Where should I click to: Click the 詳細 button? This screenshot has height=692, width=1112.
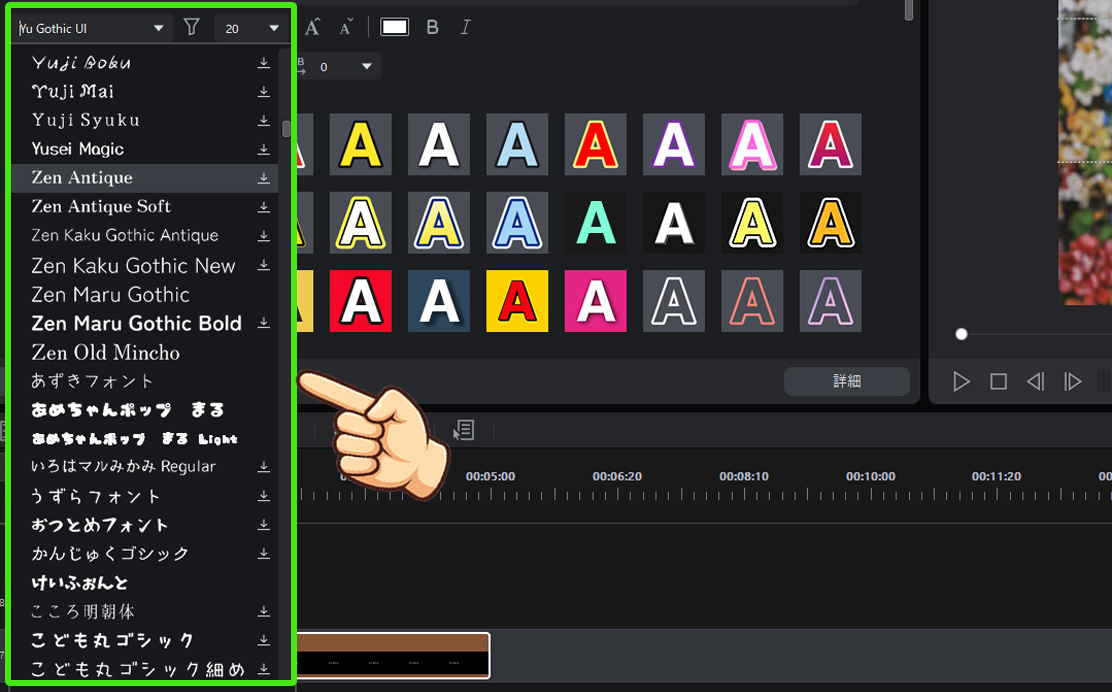tap(846, 381)
